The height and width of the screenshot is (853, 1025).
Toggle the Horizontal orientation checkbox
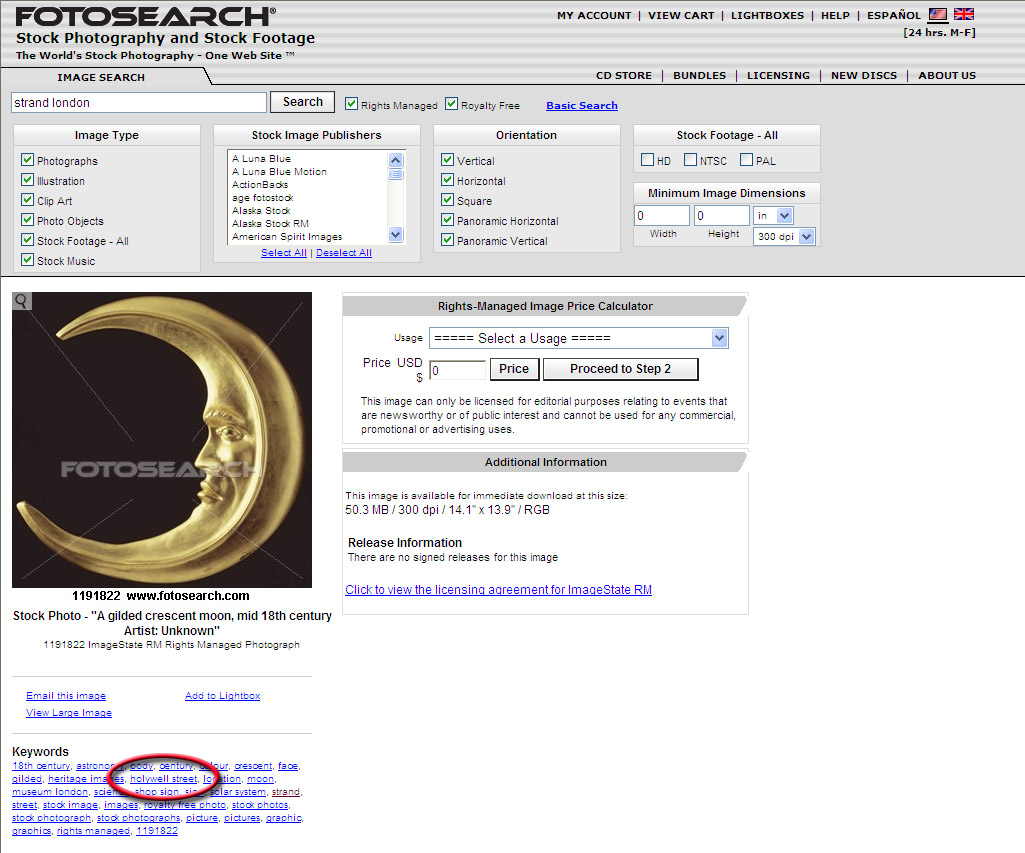(448, 179)
